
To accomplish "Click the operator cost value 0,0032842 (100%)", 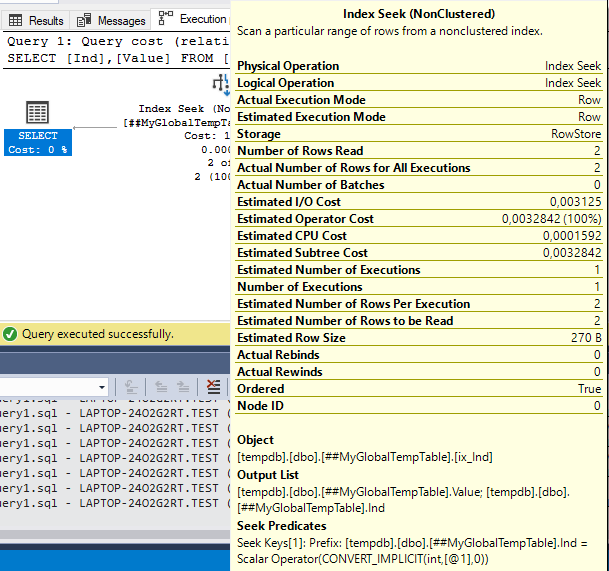I will 551,219.
